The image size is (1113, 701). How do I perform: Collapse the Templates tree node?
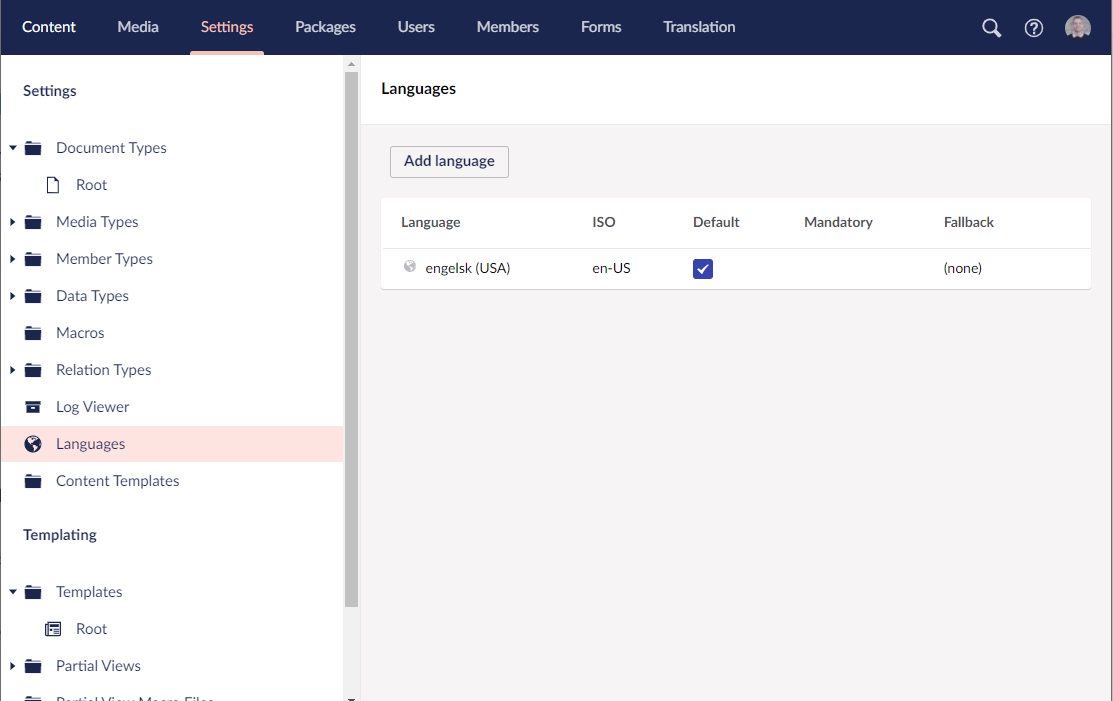[x=12, y=591]
